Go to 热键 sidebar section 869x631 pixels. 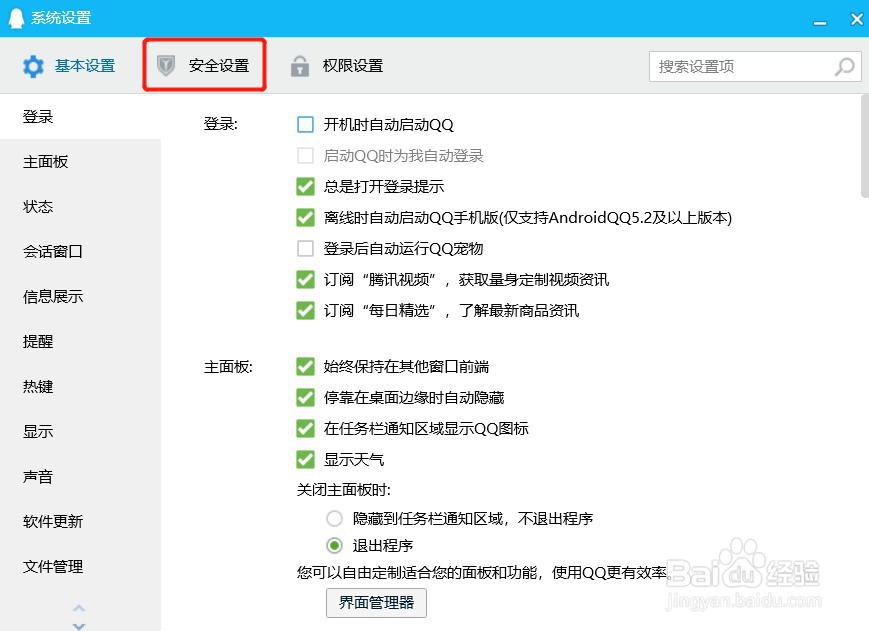tap(80, 386)
